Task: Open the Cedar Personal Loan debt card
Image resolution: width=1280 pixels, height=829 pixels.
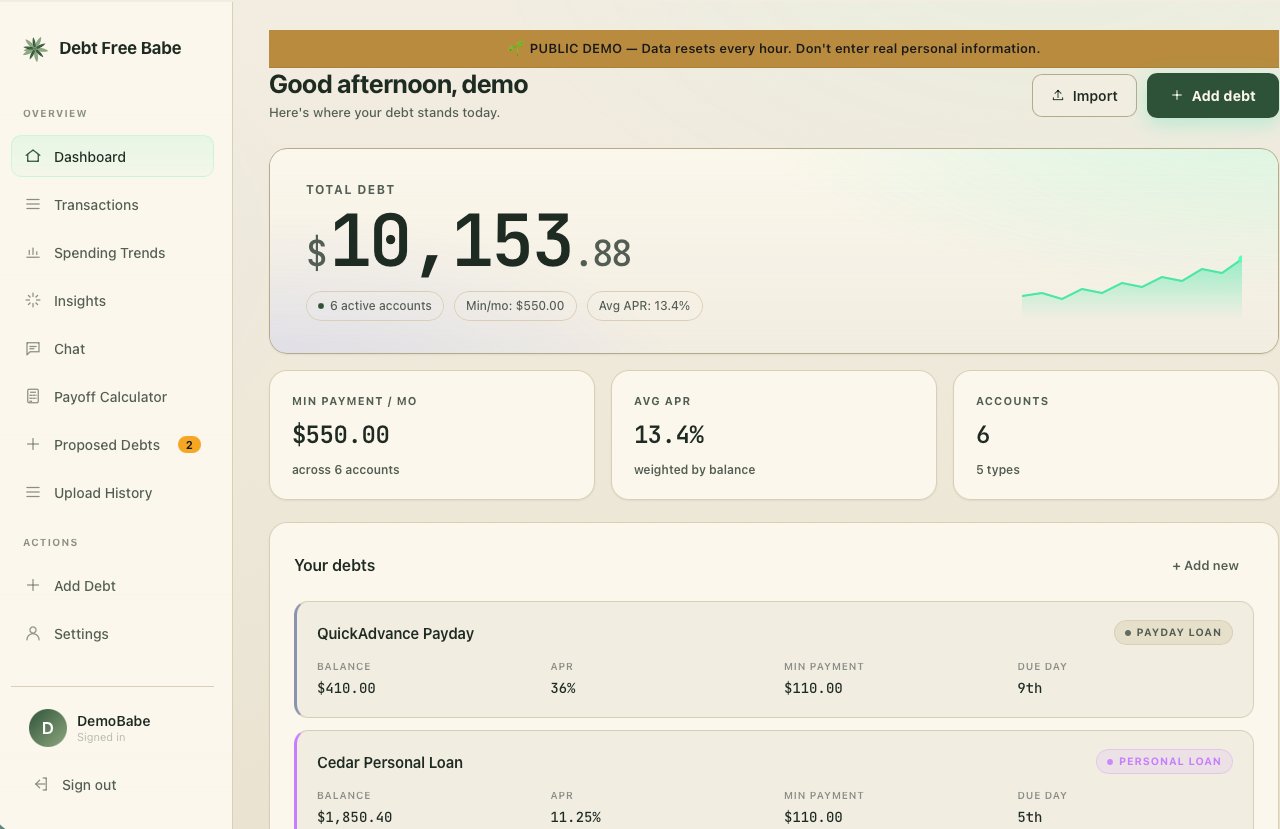Action: [x=774, y=780]
